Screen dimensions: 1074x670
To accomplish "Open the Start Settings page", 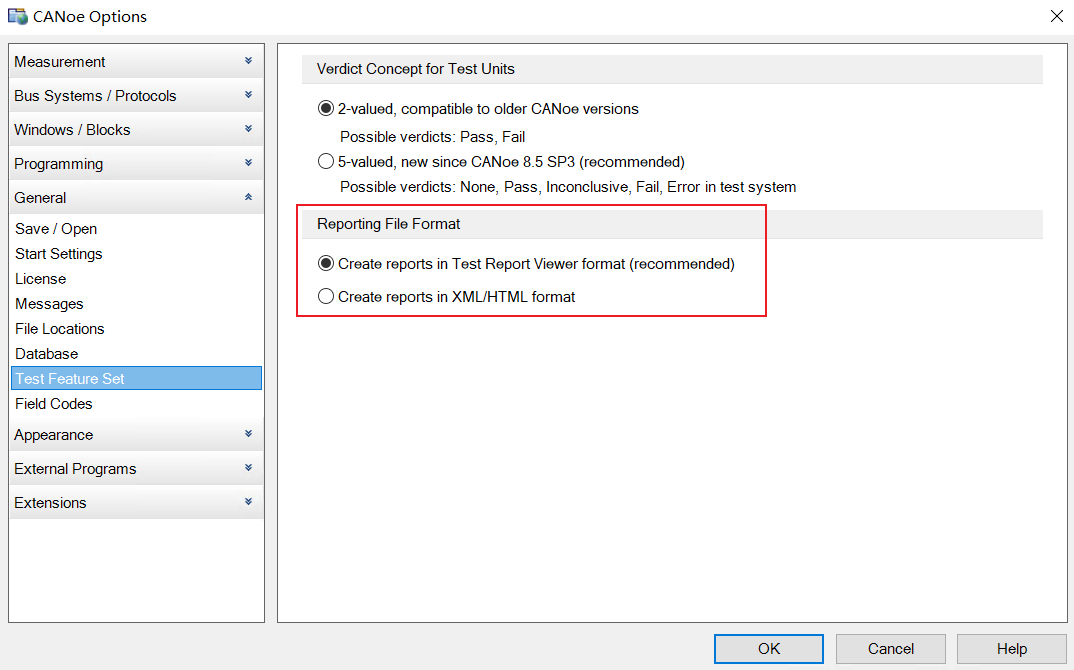I will (x=136, y=253).
